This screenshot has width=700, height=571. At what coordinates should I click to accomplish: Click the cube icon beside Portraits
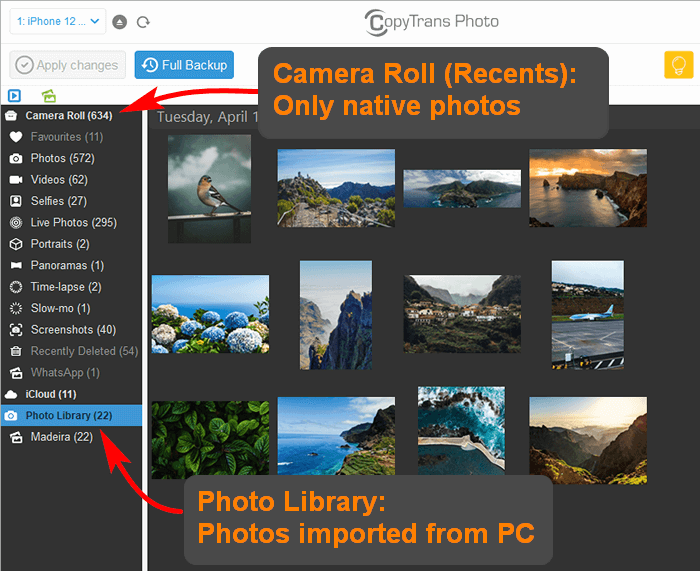[x=16, y=244]
